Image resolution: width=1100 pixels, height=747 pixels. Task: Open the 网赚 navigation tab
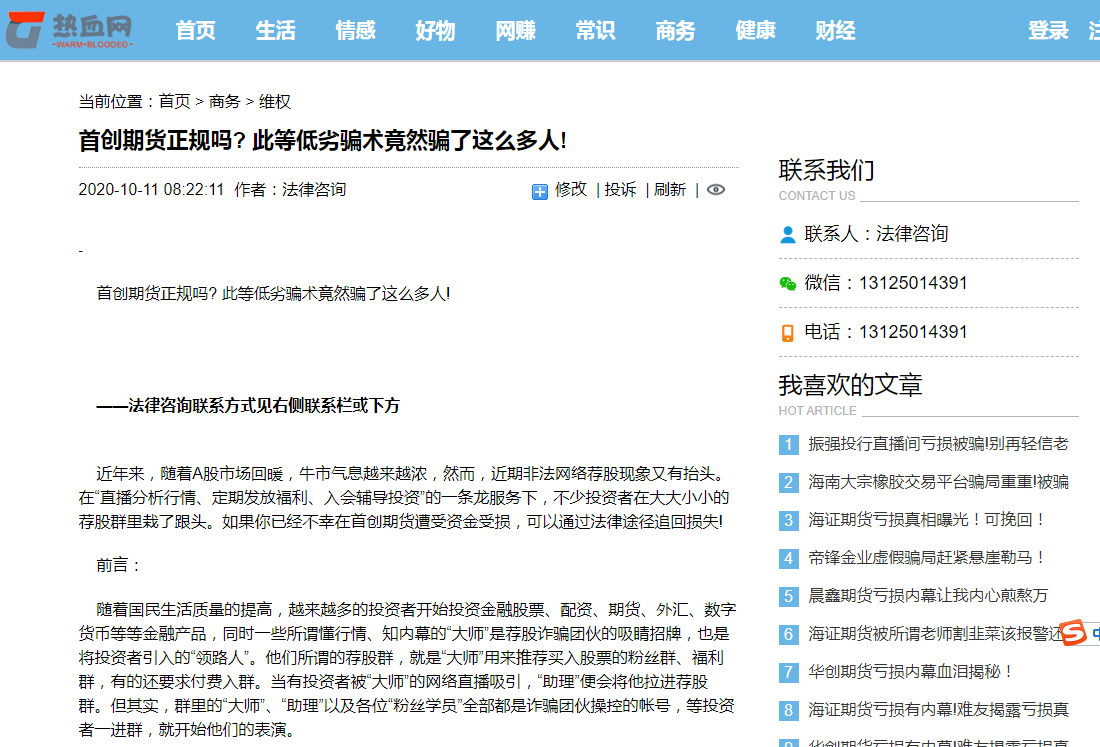(515, 30)
